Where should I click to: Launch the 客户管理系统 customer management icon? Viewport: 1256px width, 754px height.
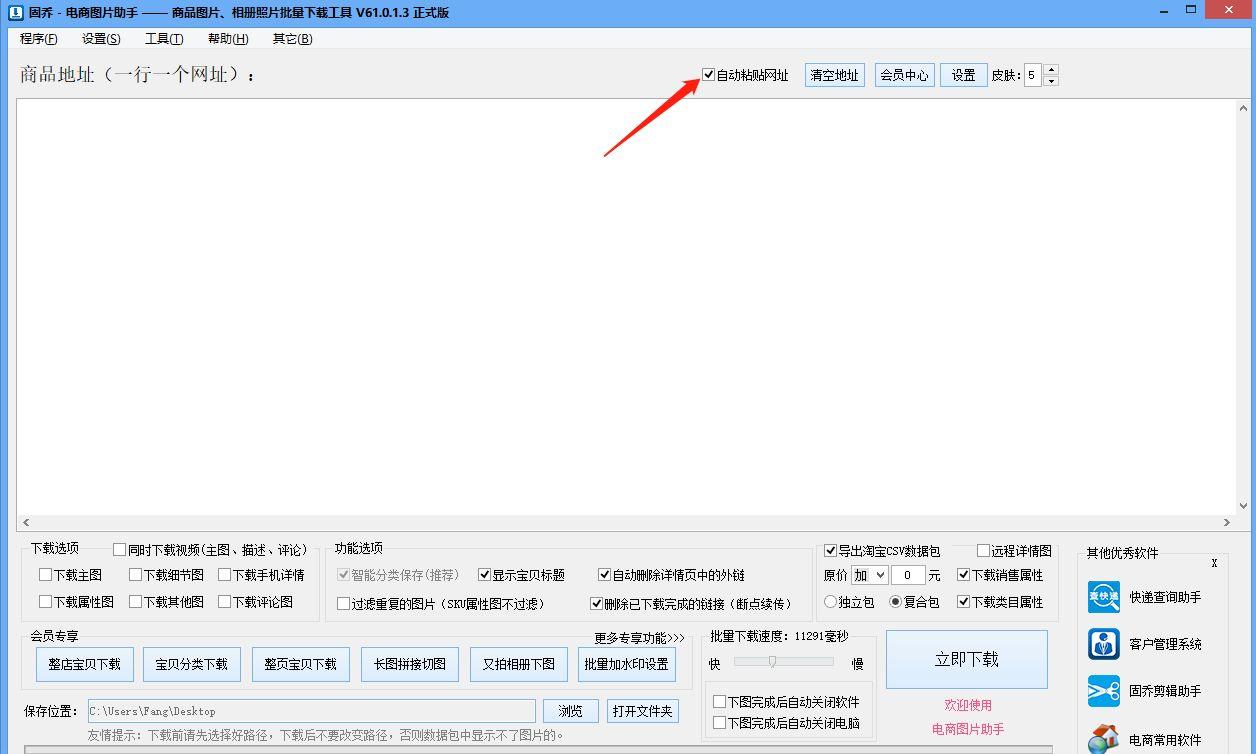(x=1103, y=644)
